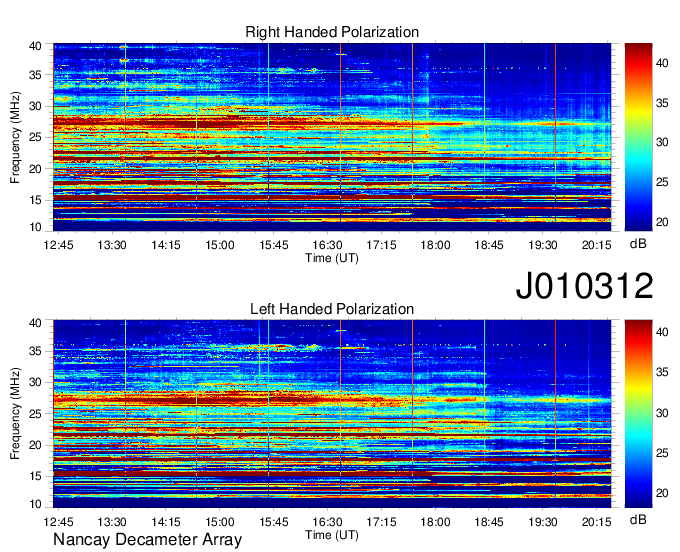Click 15:45 time tick on Left Handed plot
680x552 pixels.
274,522
